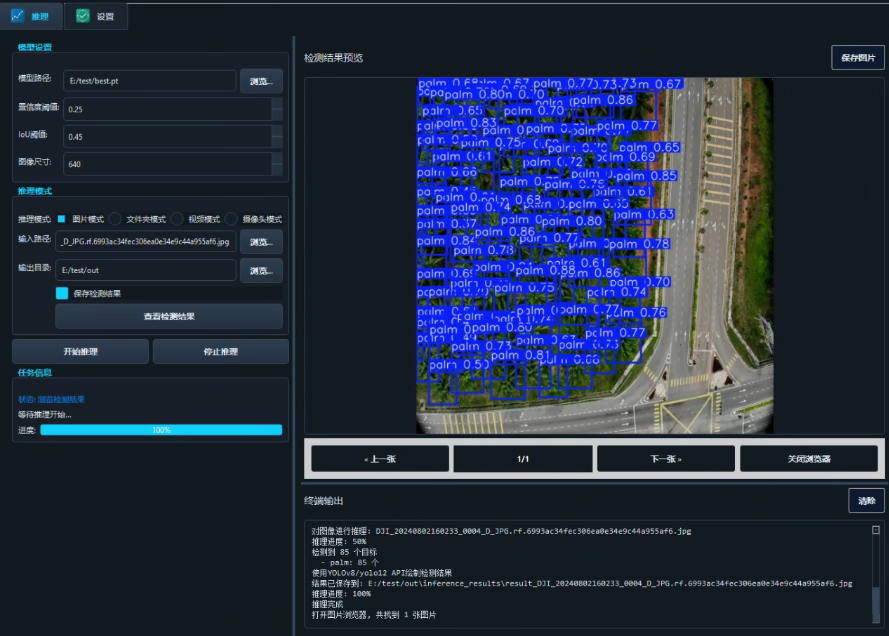The height and width of the screenshot is (636, 889).
Task: Click the IoU阈值 spinner arrows
Action: pos(277,136)
